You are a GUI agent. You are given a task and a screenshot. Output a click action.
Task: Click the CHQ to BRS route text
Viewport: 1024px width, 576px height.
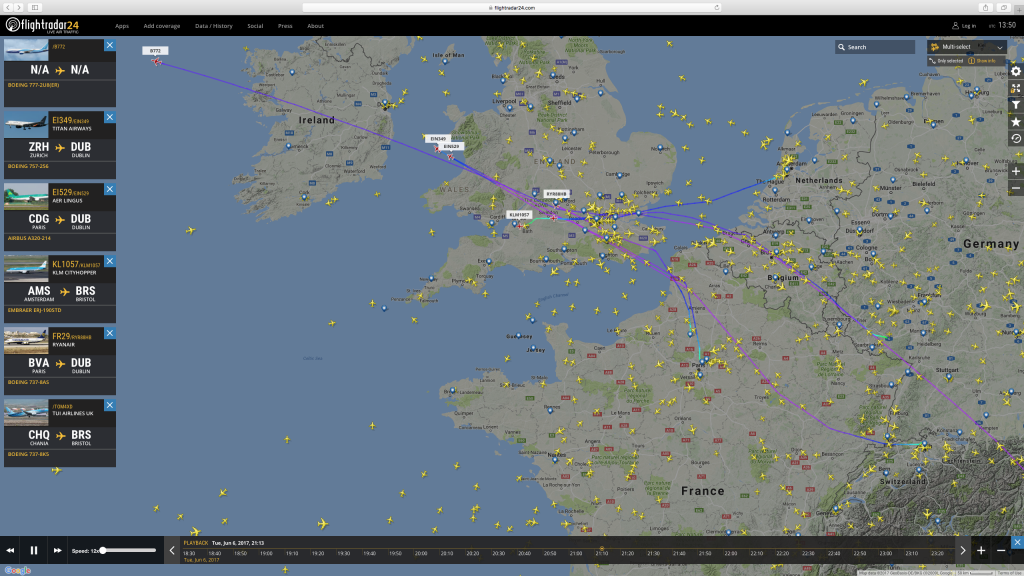[59, 436]
